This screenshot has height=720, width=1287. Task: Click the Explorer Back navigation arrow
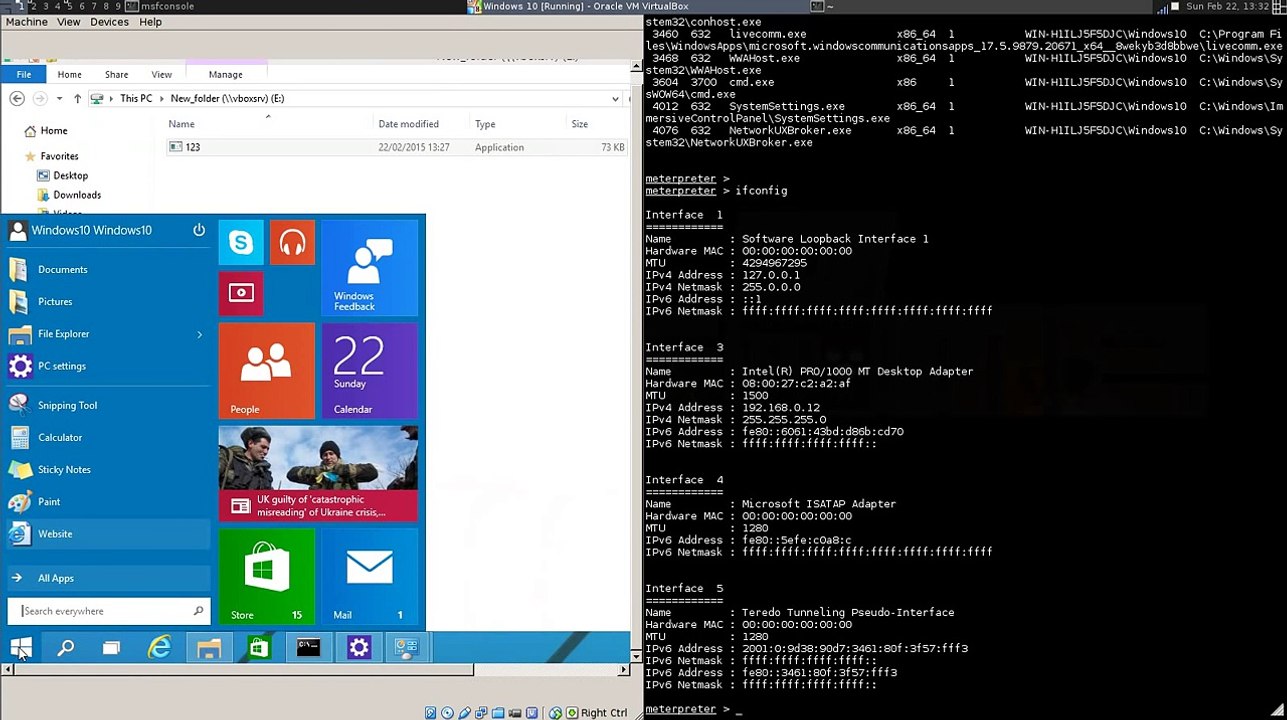pyautogui.click(x=17, y=98)
